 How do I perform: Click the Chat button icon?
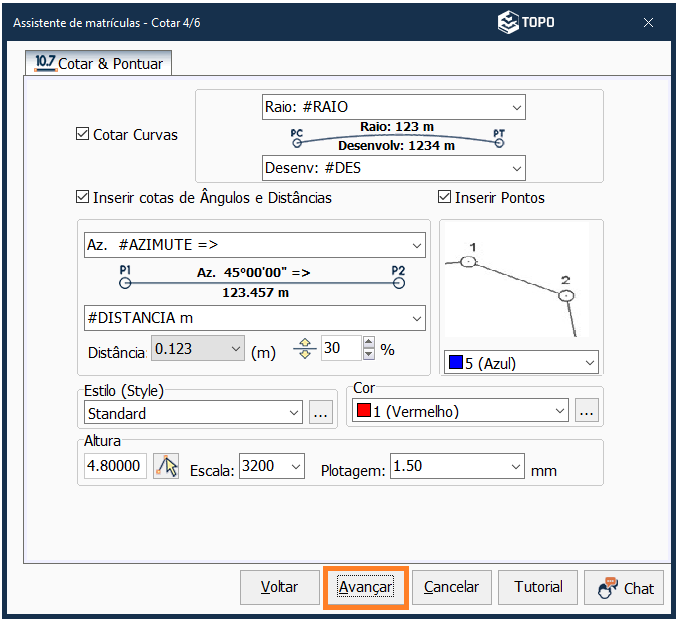point(607,588)
